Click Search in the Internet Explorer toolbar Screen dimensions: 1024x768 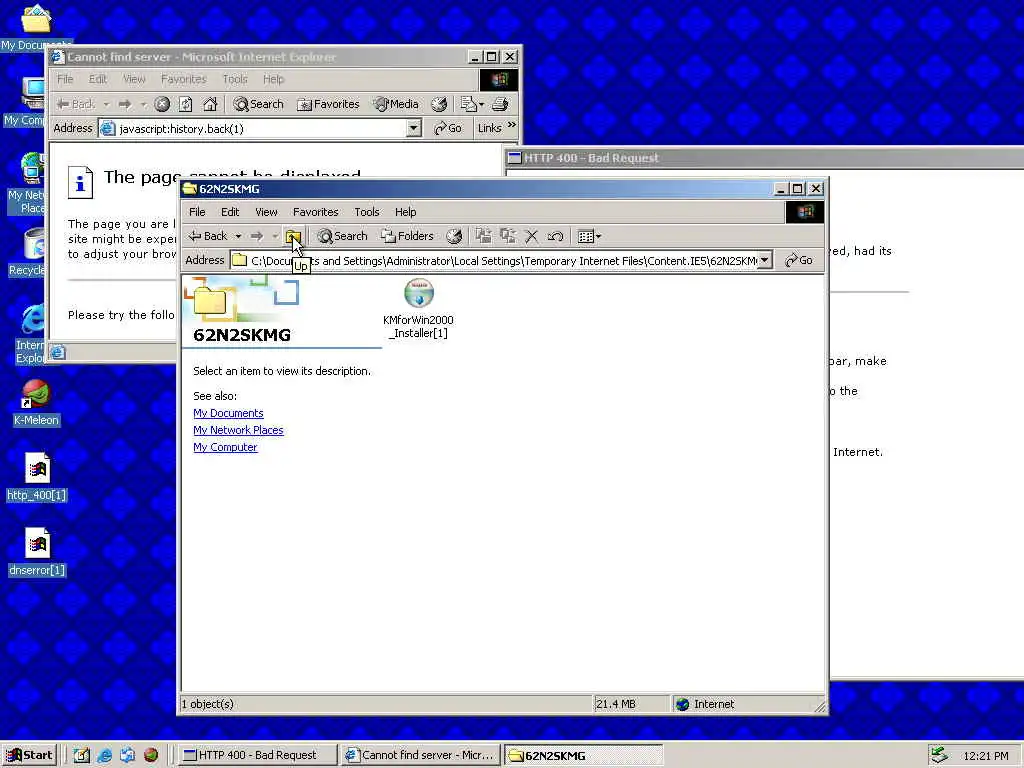click(x=258, y=104)
